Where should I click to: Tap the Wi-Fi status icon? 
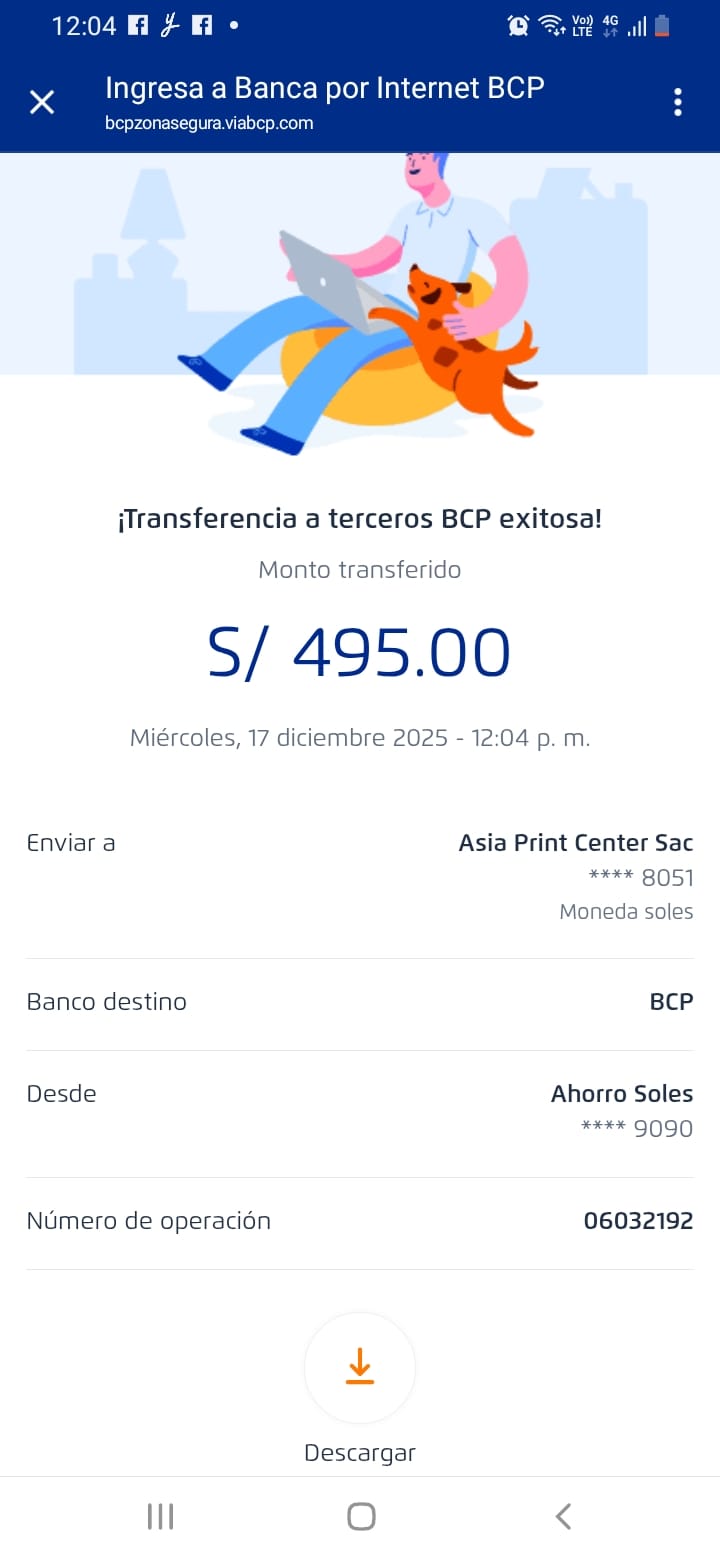pos(551,26)
